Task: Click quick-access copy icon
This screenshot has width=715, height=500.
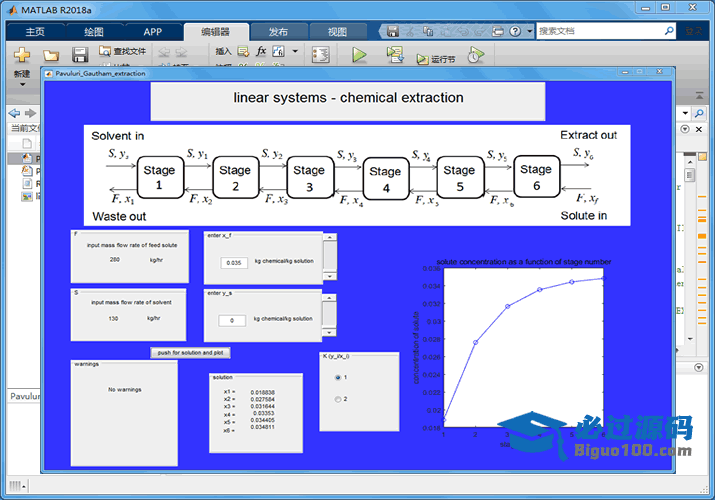Action: [428, 31]
